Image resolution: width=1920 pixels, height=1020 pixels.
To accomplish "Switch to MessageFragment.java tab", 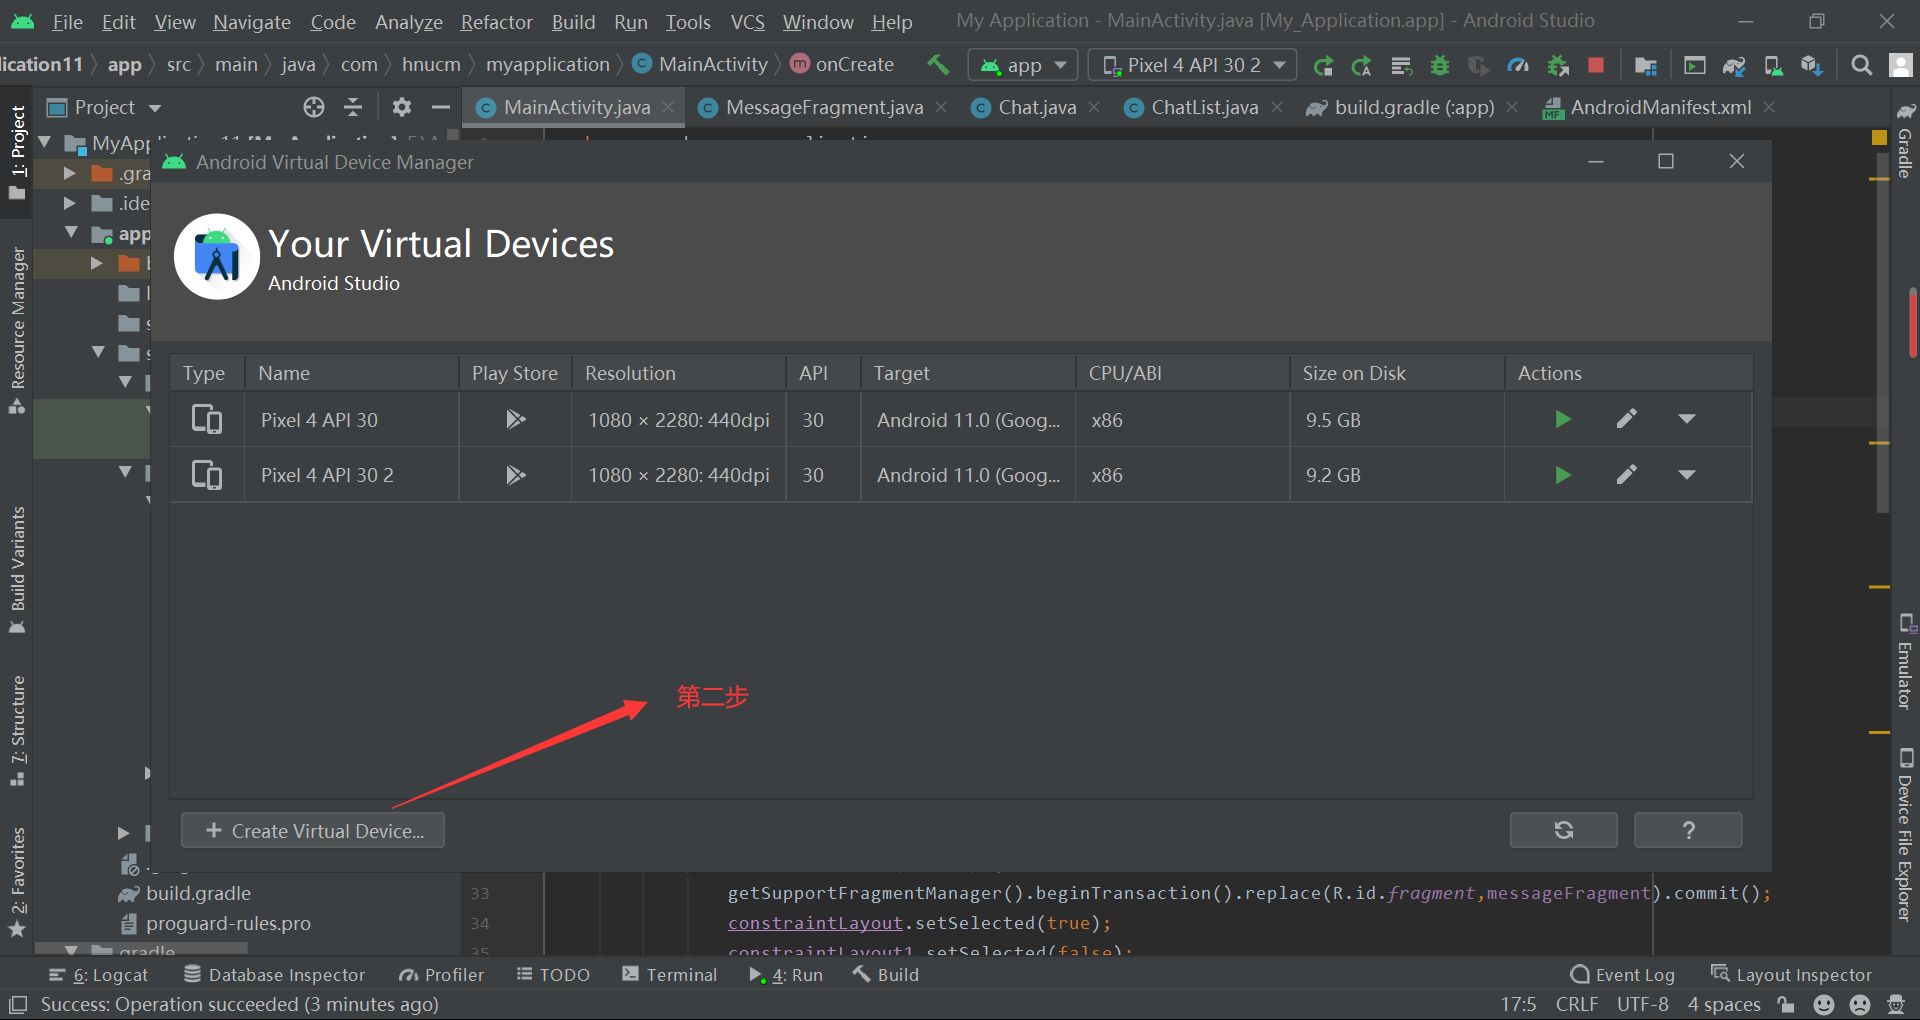I will pos(824,107).
